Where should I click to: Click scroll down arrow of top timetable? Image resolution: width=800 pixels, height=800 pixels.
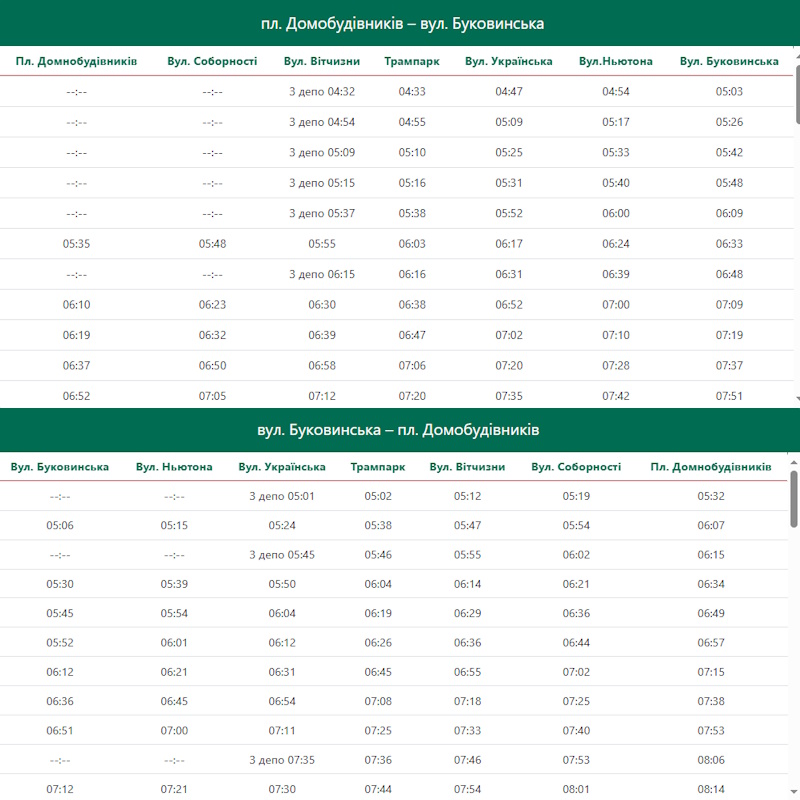(x=796, y=399)
